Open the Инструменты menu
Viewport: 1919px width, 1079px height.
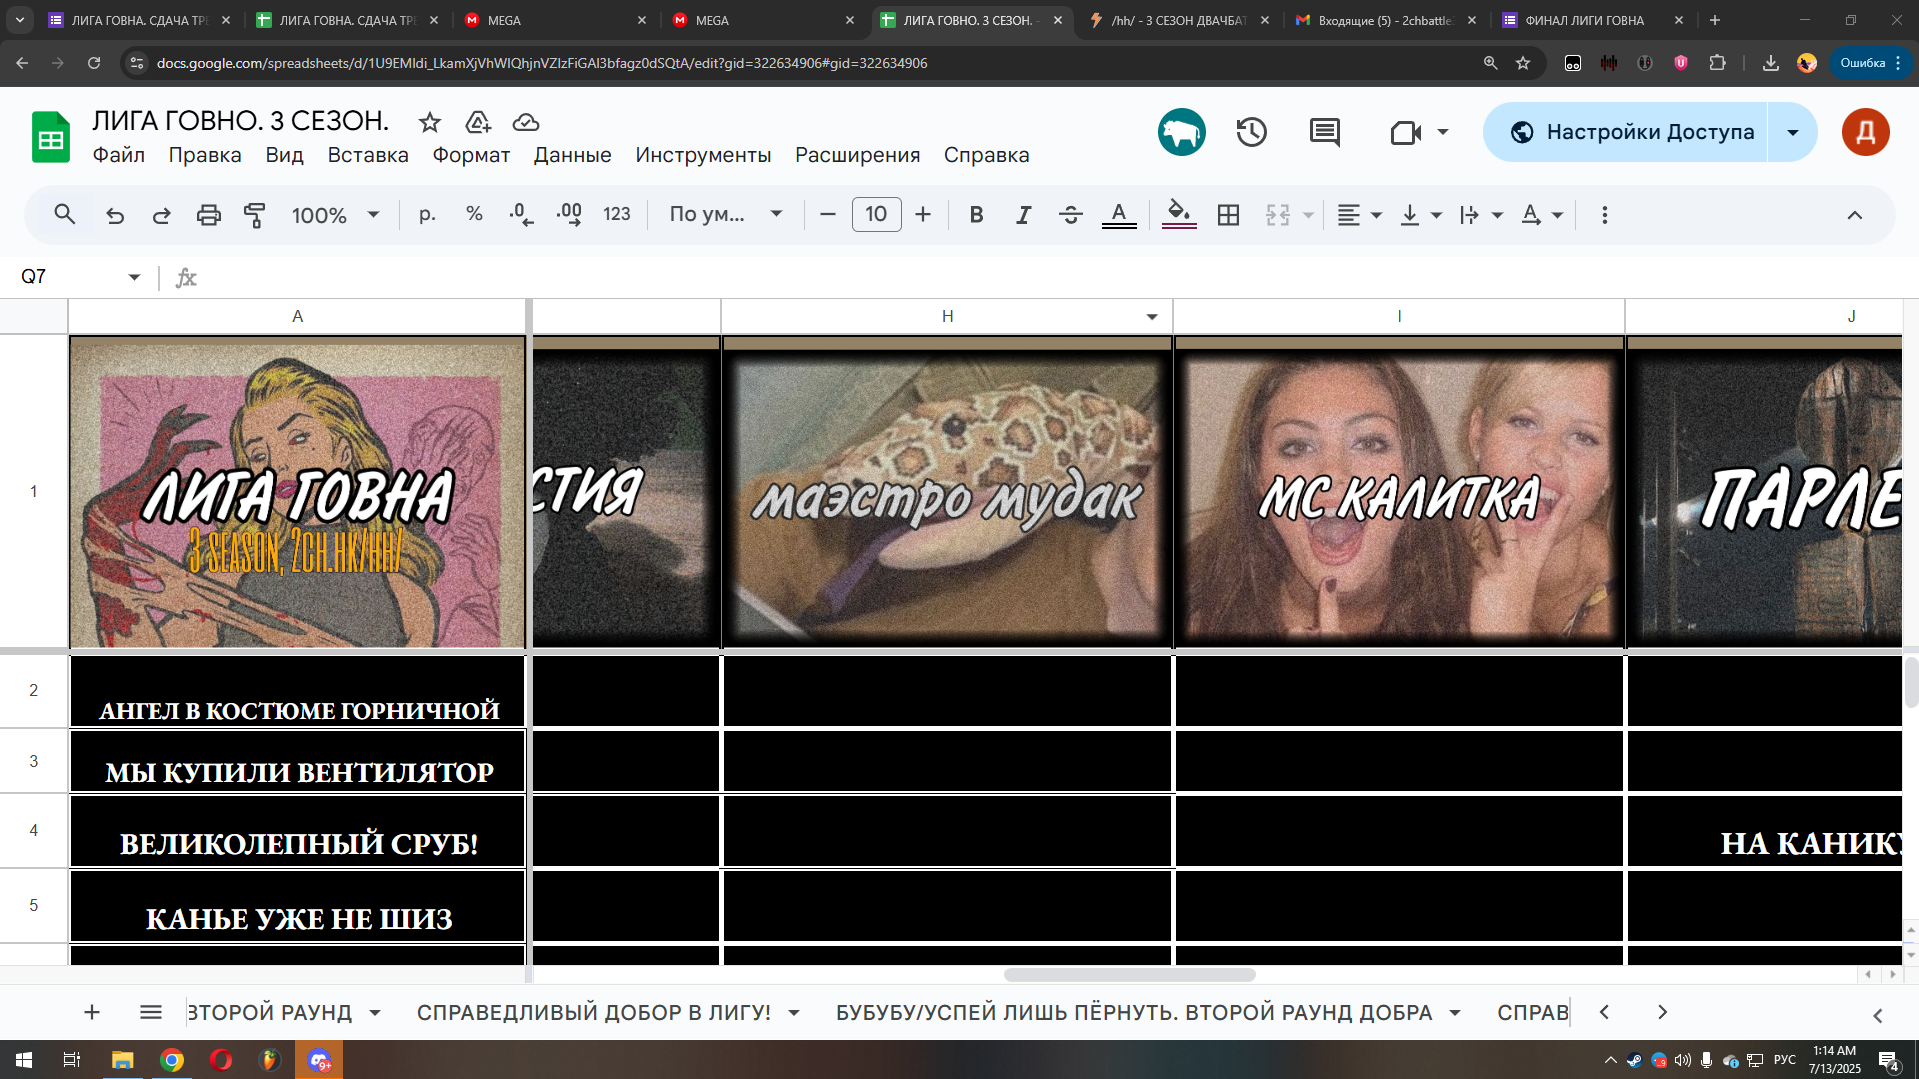(703, 155)
